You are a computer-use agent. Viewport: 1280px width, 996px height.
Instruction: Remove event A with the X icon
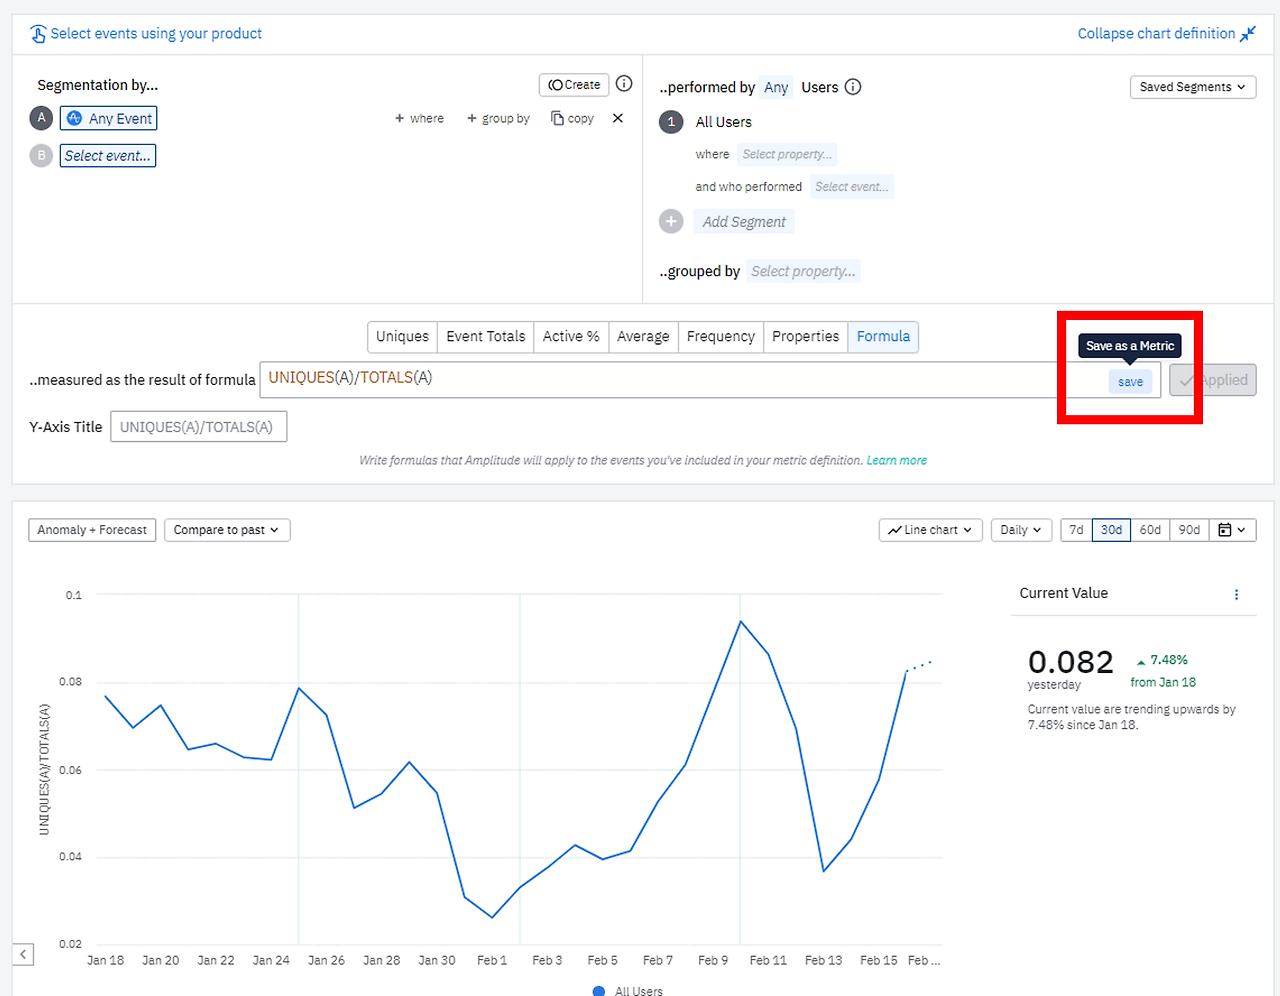pyautogui.click(x=618, y=118)
